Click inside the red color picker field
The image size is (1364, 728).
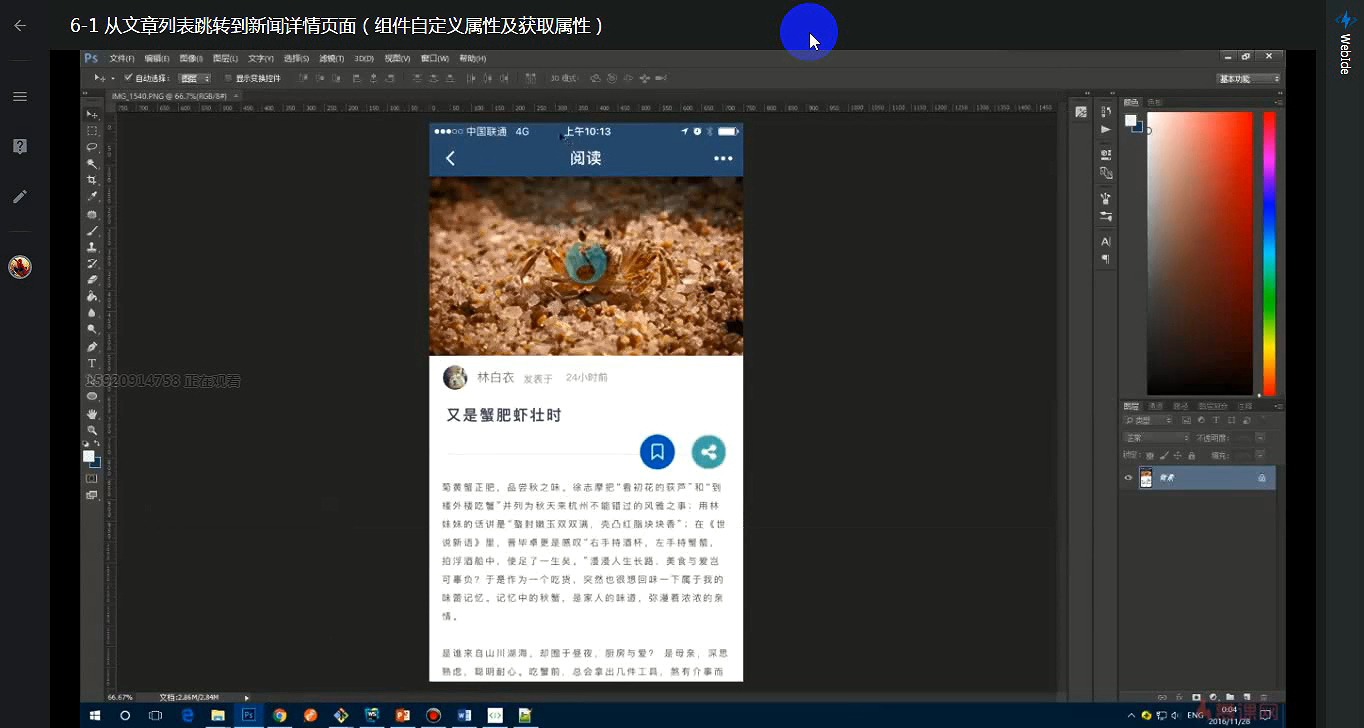1199,253
